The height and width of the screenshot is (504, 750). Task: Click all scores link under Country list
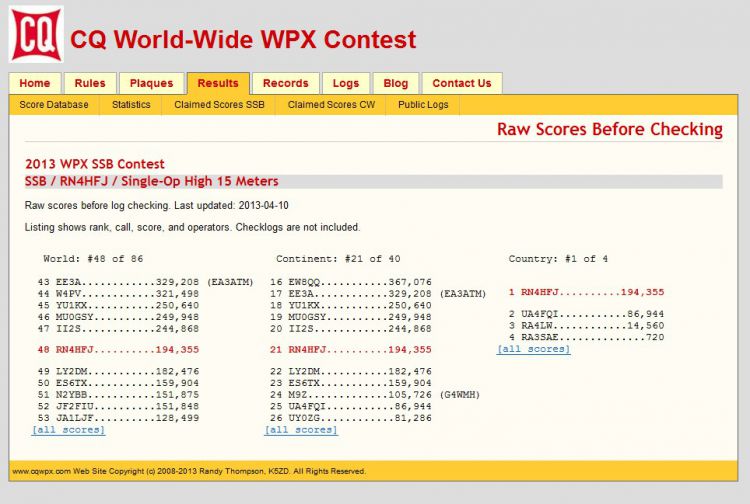(x=534, y=349)
